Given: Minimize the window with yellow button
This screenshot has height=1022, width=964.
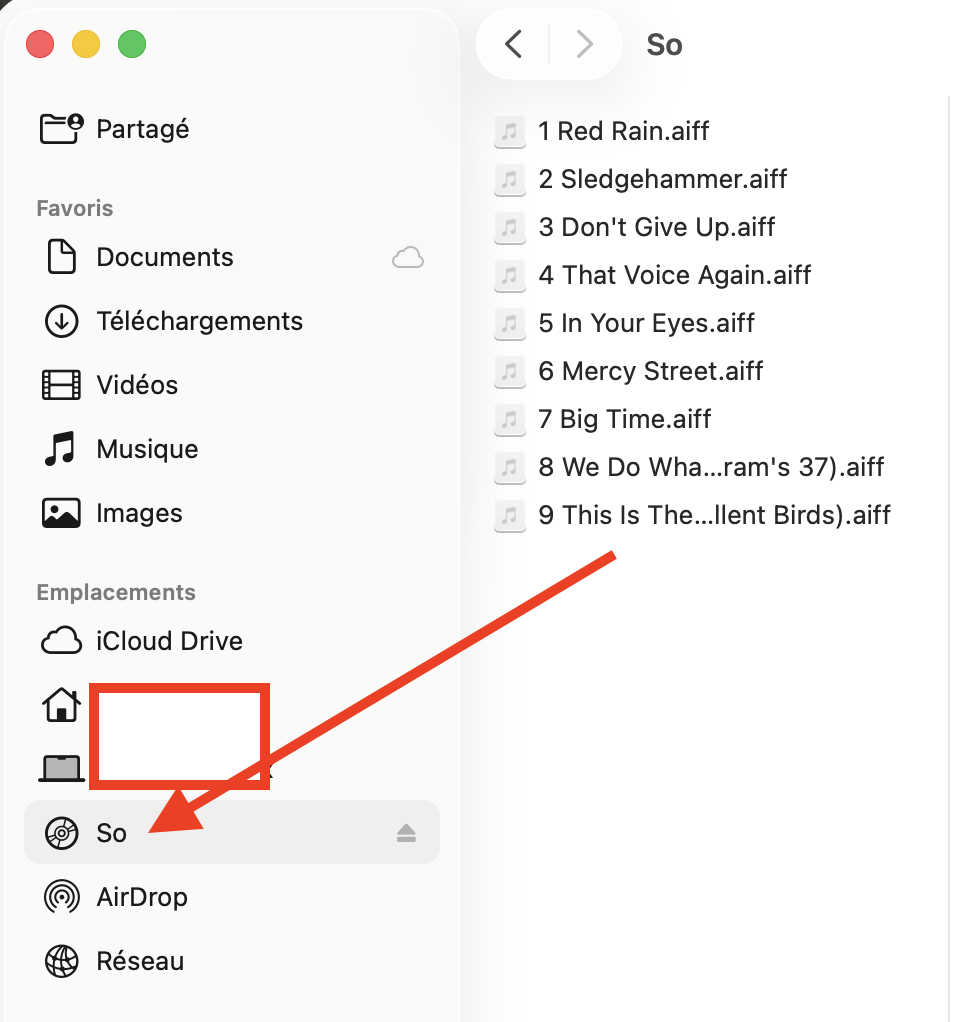Looking at the screenshot, I should [x=86, y=44].
